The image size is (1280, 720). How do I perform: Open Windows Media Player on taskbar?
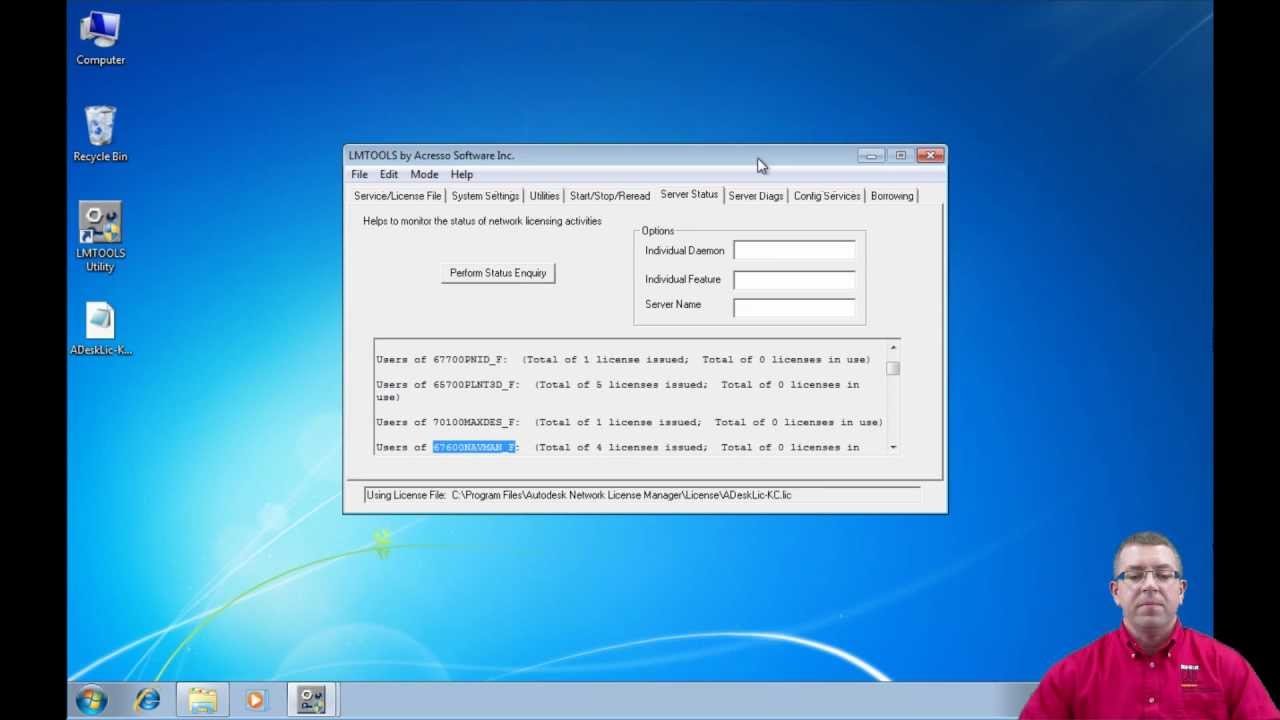256,700
